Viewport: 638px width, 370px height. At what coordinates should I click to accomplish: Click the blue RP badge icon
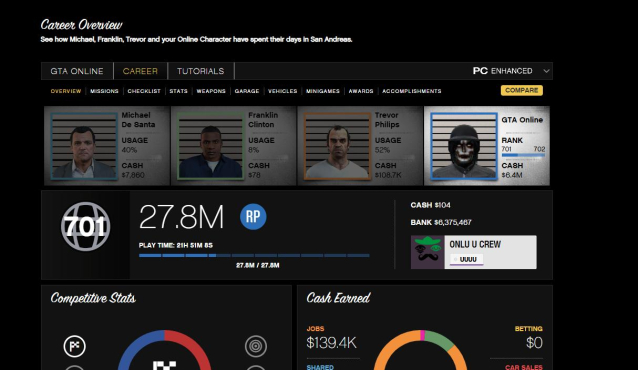[x=253, y=217]
